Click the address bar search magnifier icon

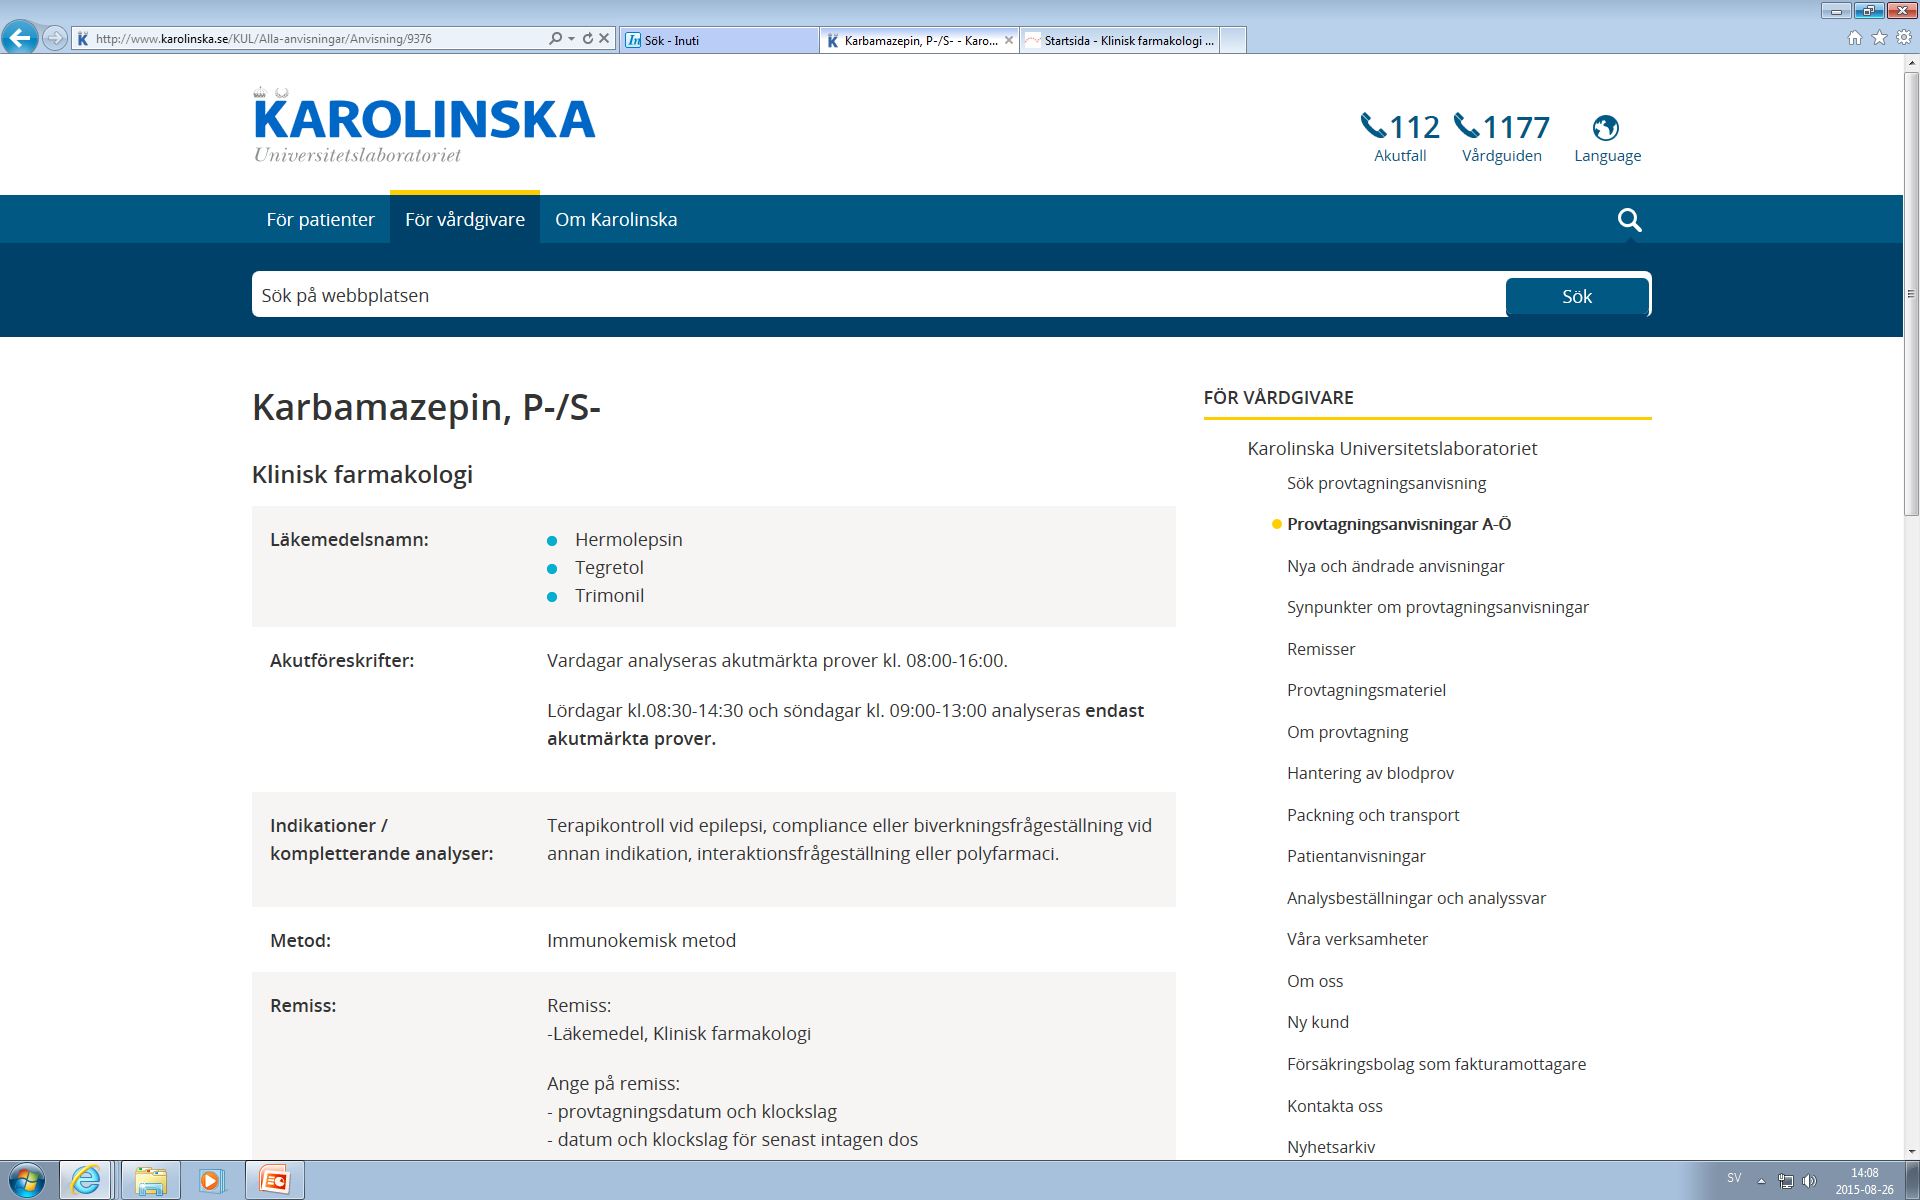[x=555, y=38]
